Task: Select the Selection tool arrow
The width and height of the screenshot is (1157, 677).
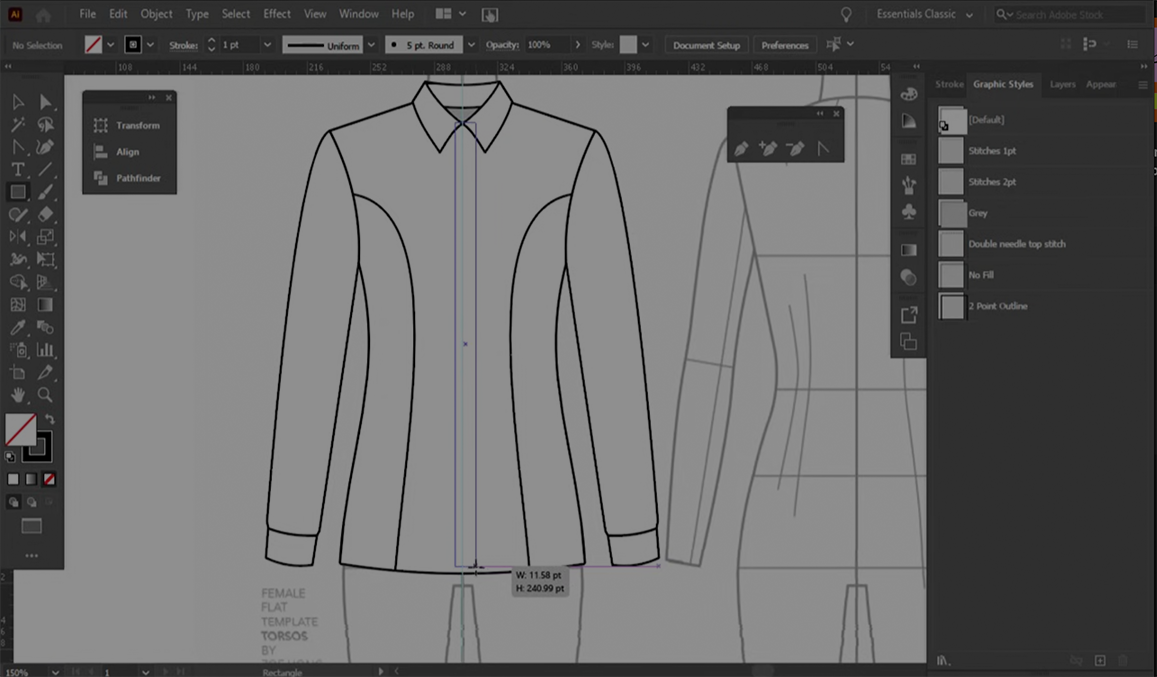Action: point(18,102)
